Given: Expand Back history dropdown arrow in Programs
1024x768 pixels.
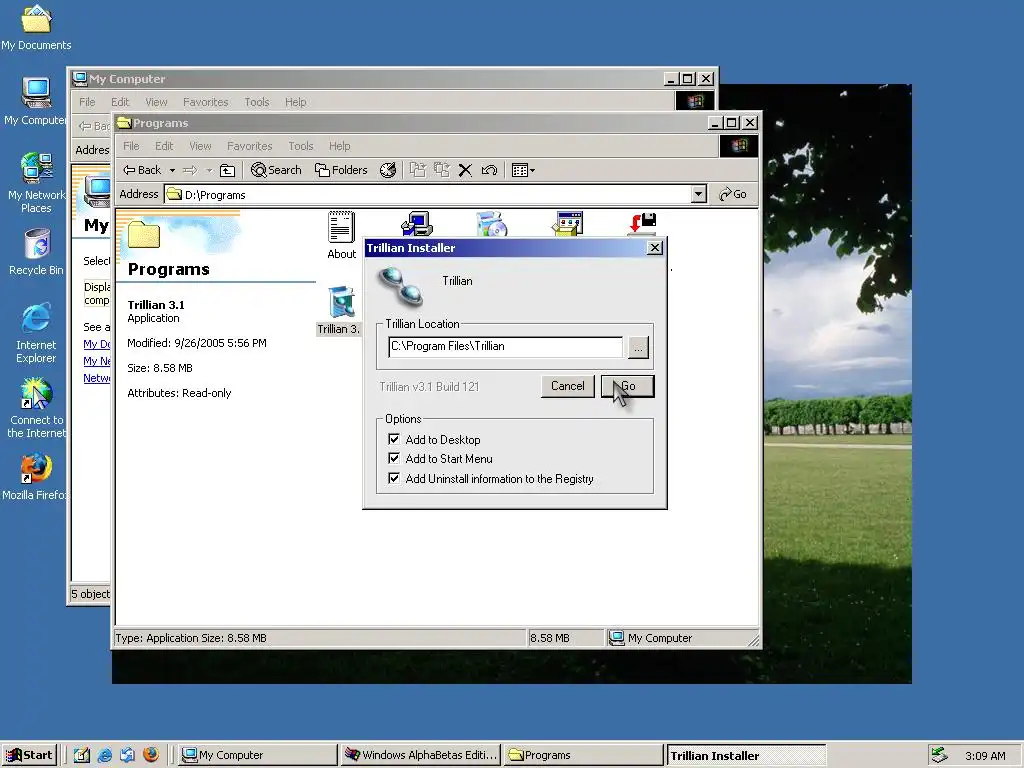Looking at the screenshot, I should pos(172,170).
